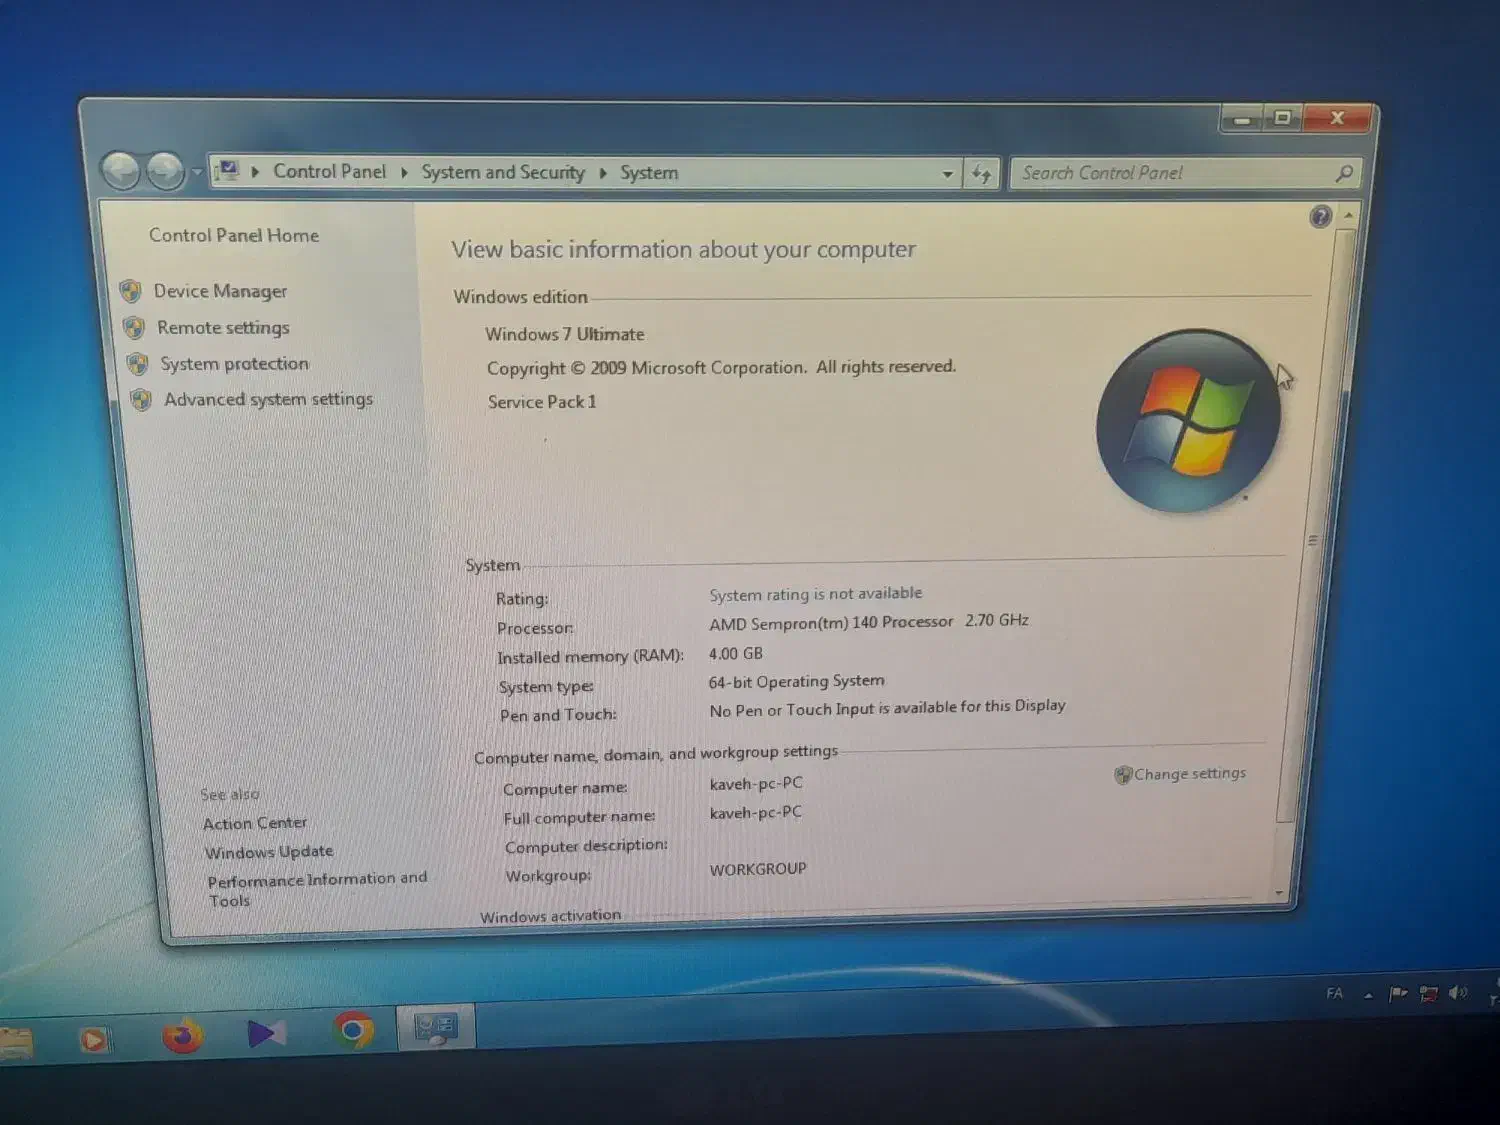The width and height of the screenshot is (1500, 1125).
Task: Select the '64-bit Operating System' value
Action: click(x=797, y=681)
